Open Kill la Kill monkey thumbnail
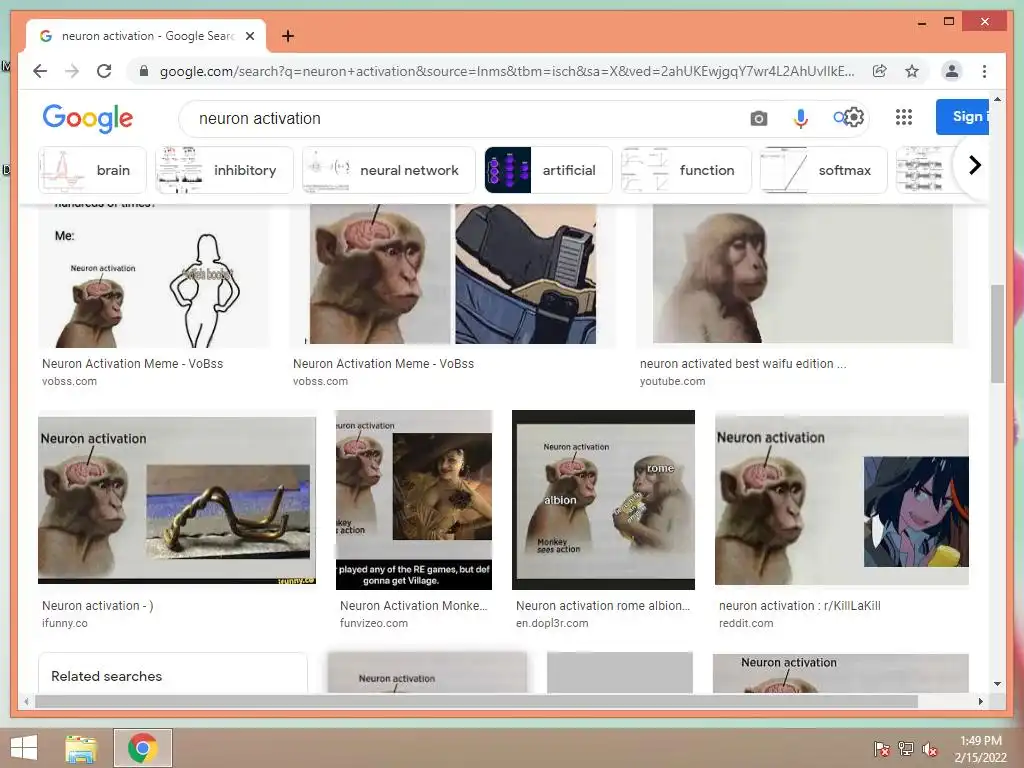This screenshot has height=768, width=1024. pos(842,500)
